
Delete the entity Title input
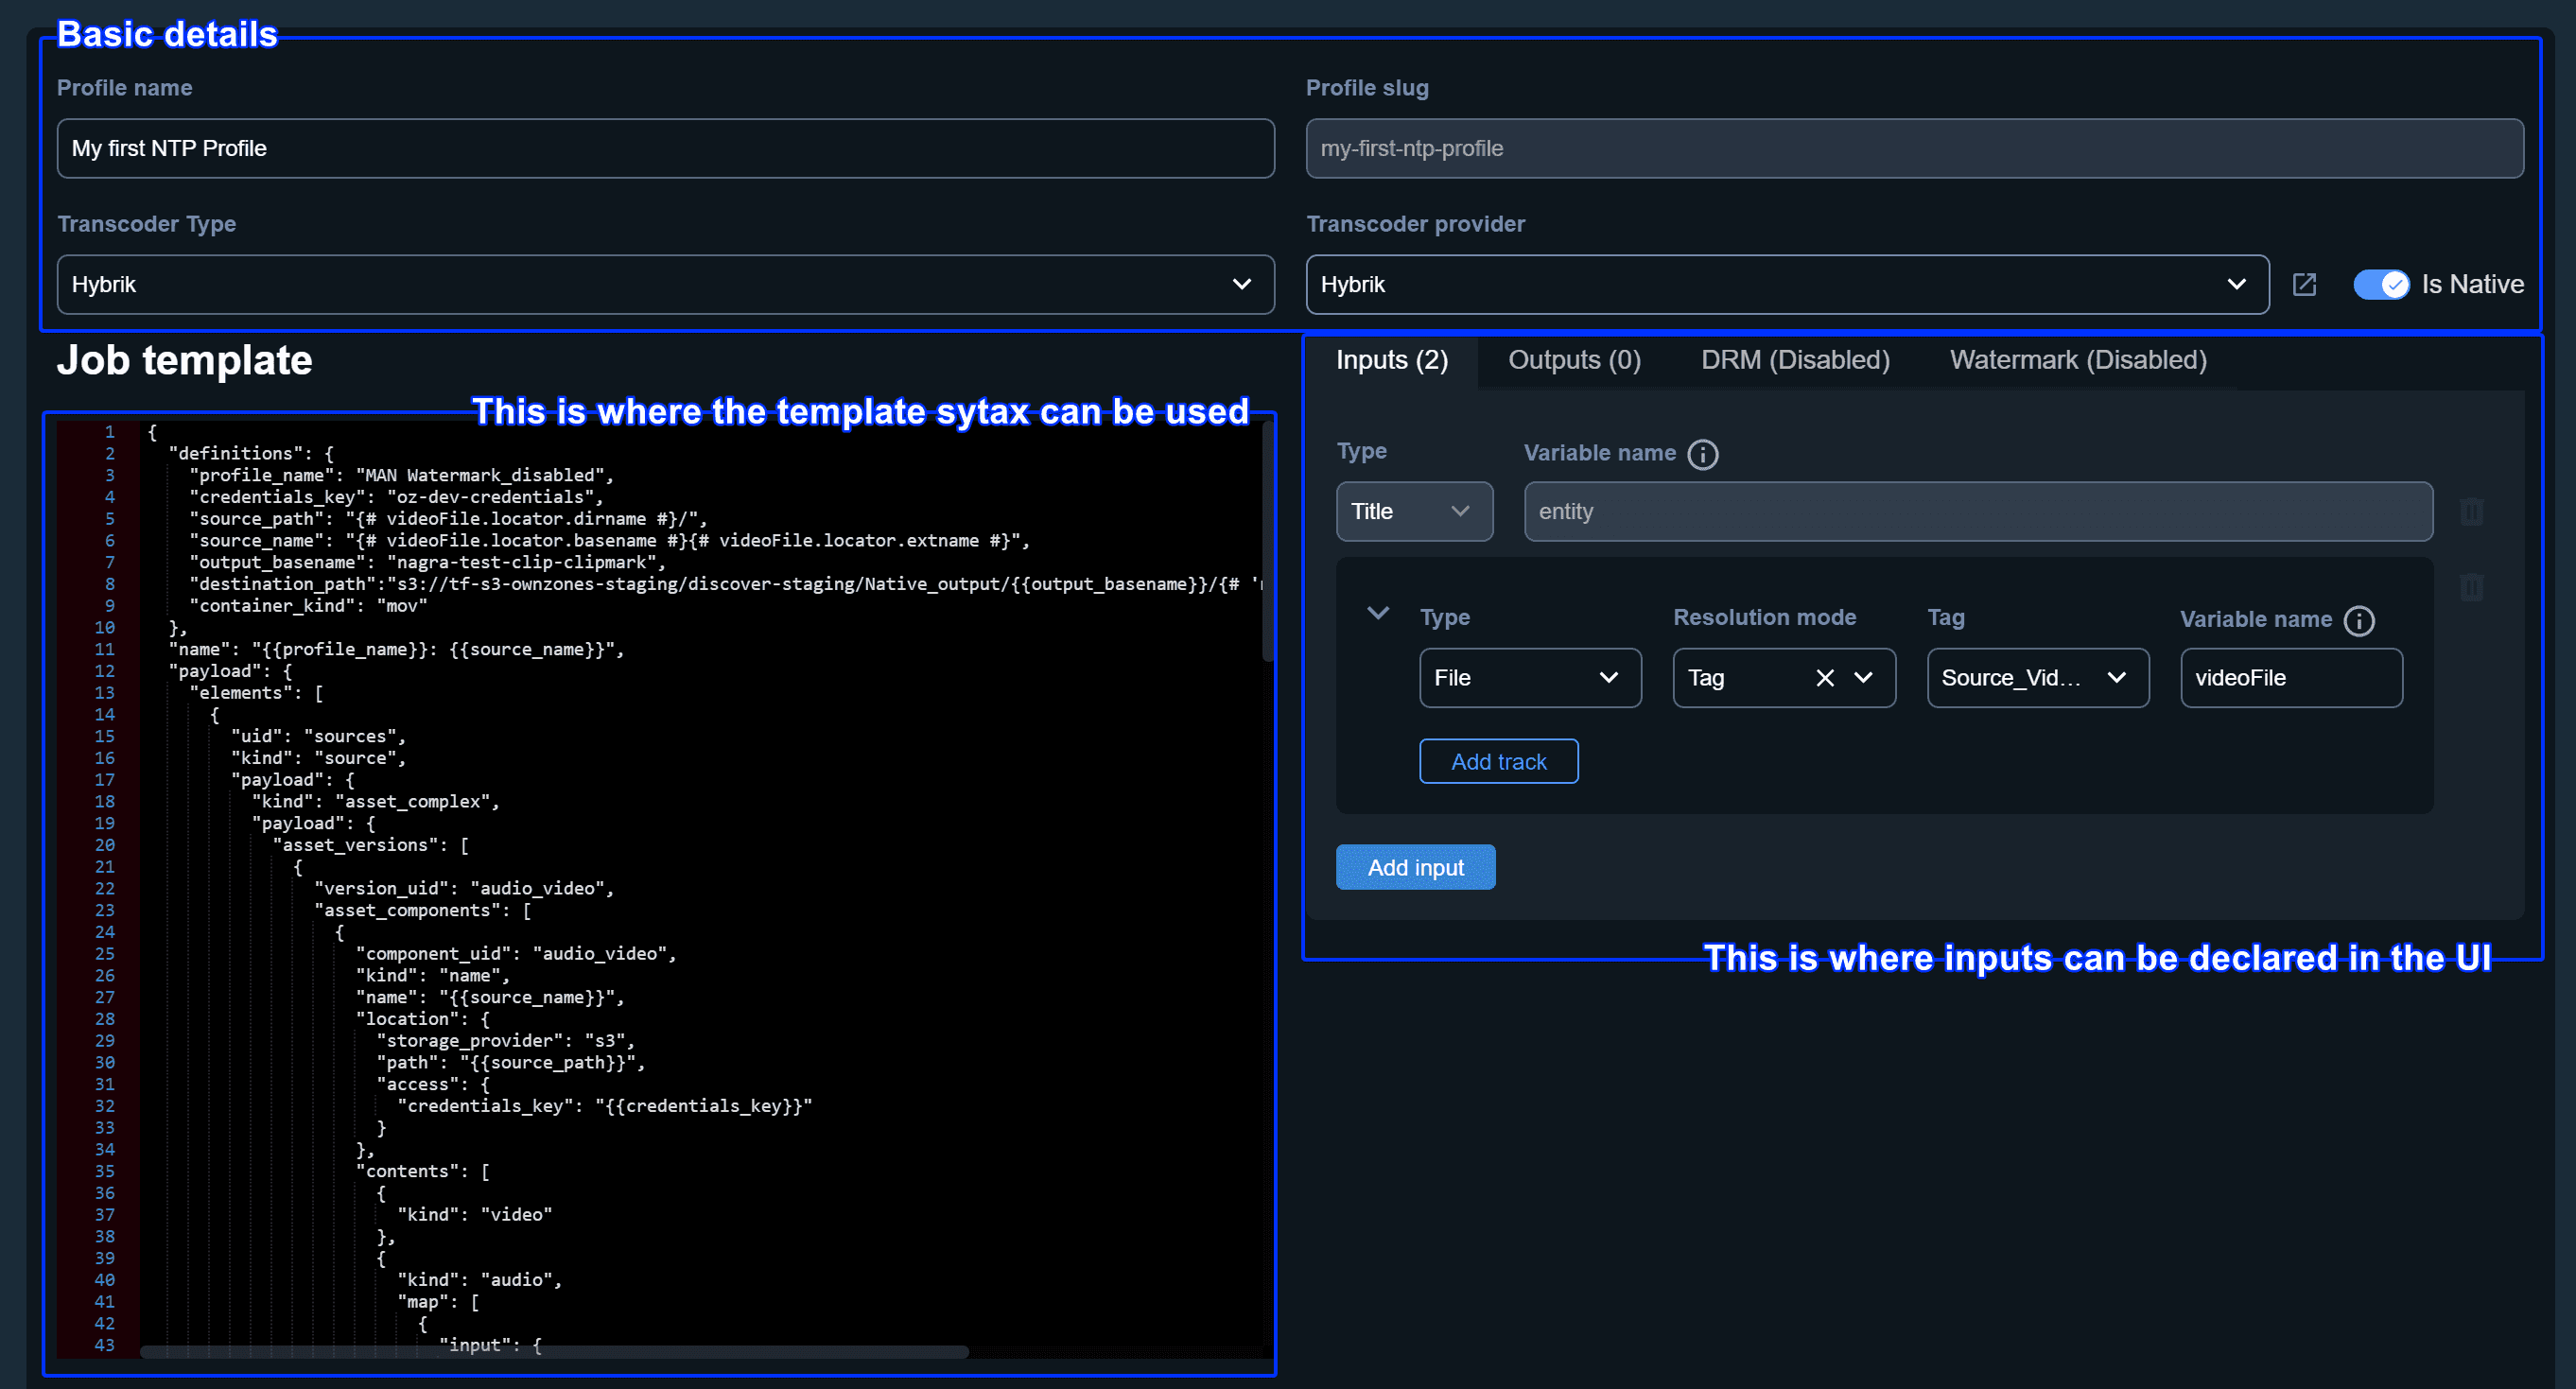(x=2472, y=511)
